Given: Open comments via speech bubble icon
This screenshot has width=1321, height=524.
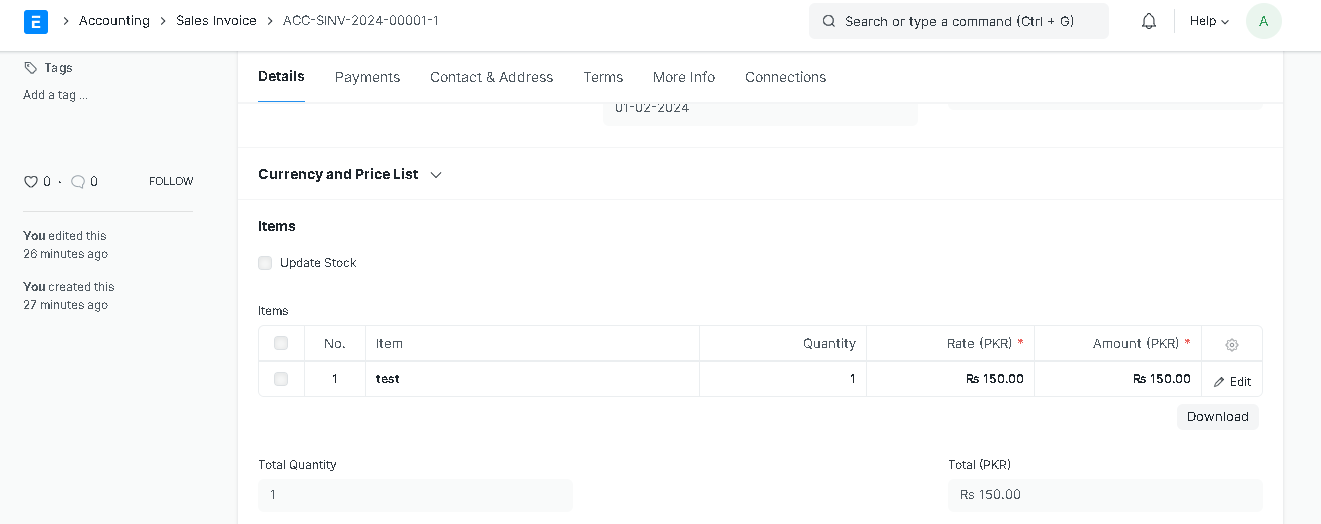Looking at the screenshot, I should (x=78, y=182).
